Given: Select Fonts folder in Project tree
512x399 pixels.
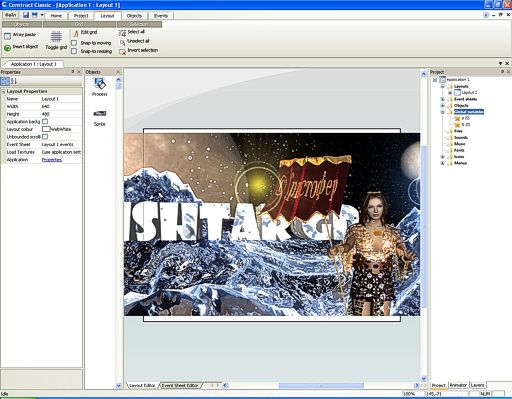Looking at the screenshot, I should (x=459, y=150).
